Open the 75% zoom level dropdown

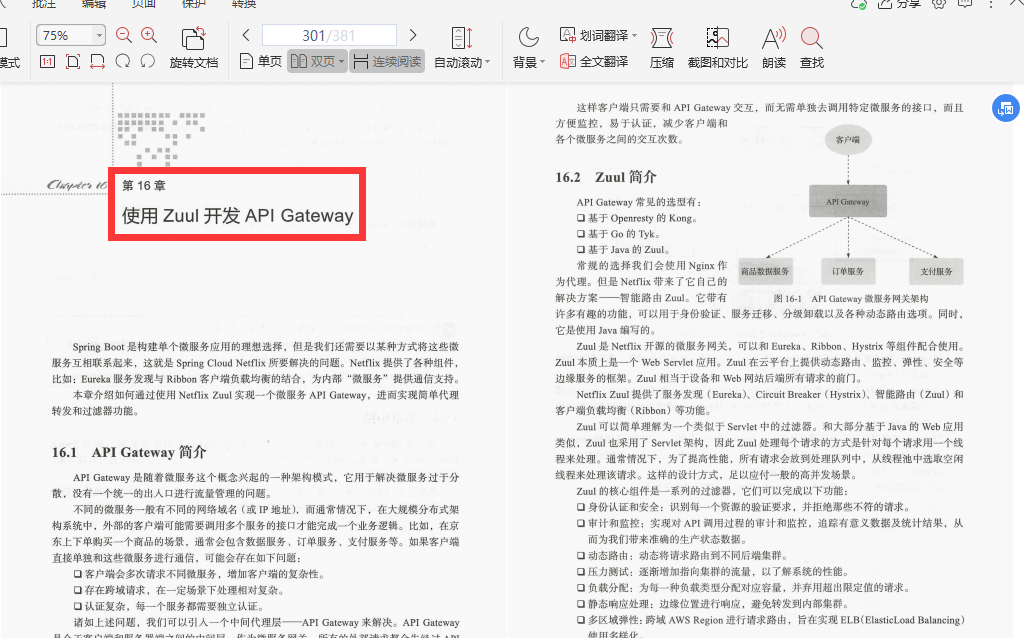99,35
